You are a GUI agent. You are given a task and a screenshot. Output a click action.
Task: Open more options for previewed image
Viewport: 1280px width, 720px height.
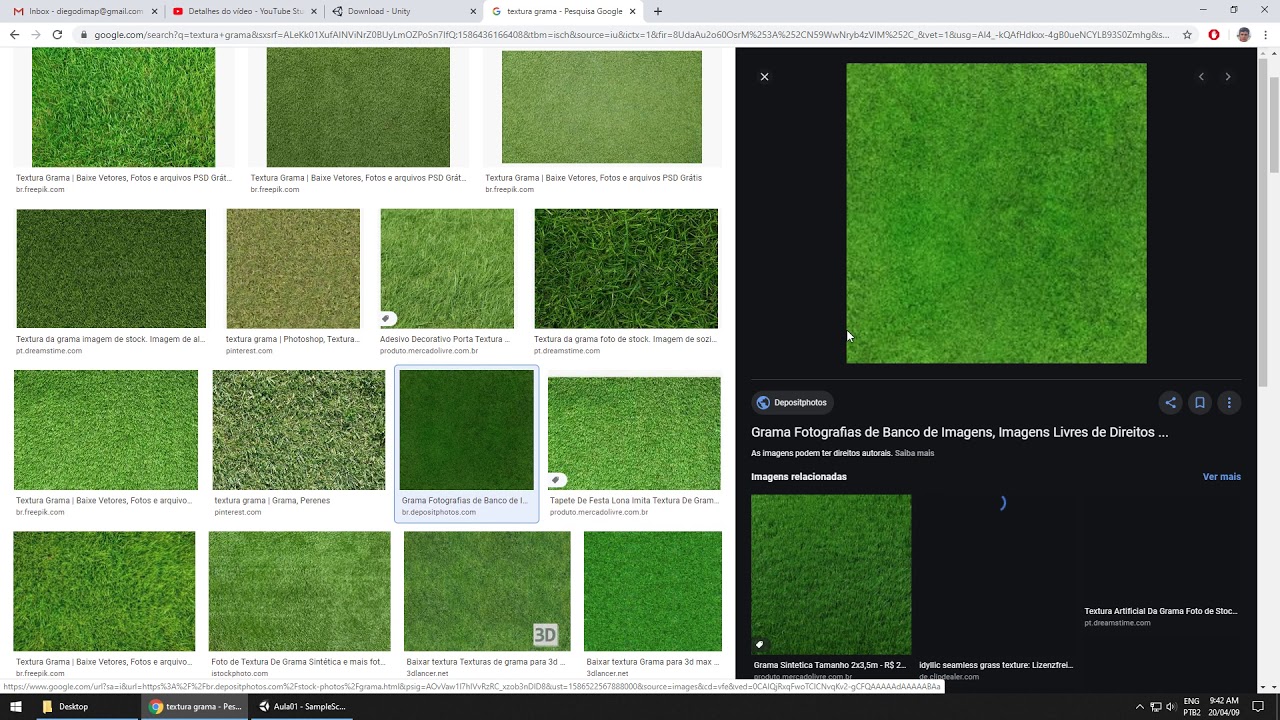[1229, 403]
